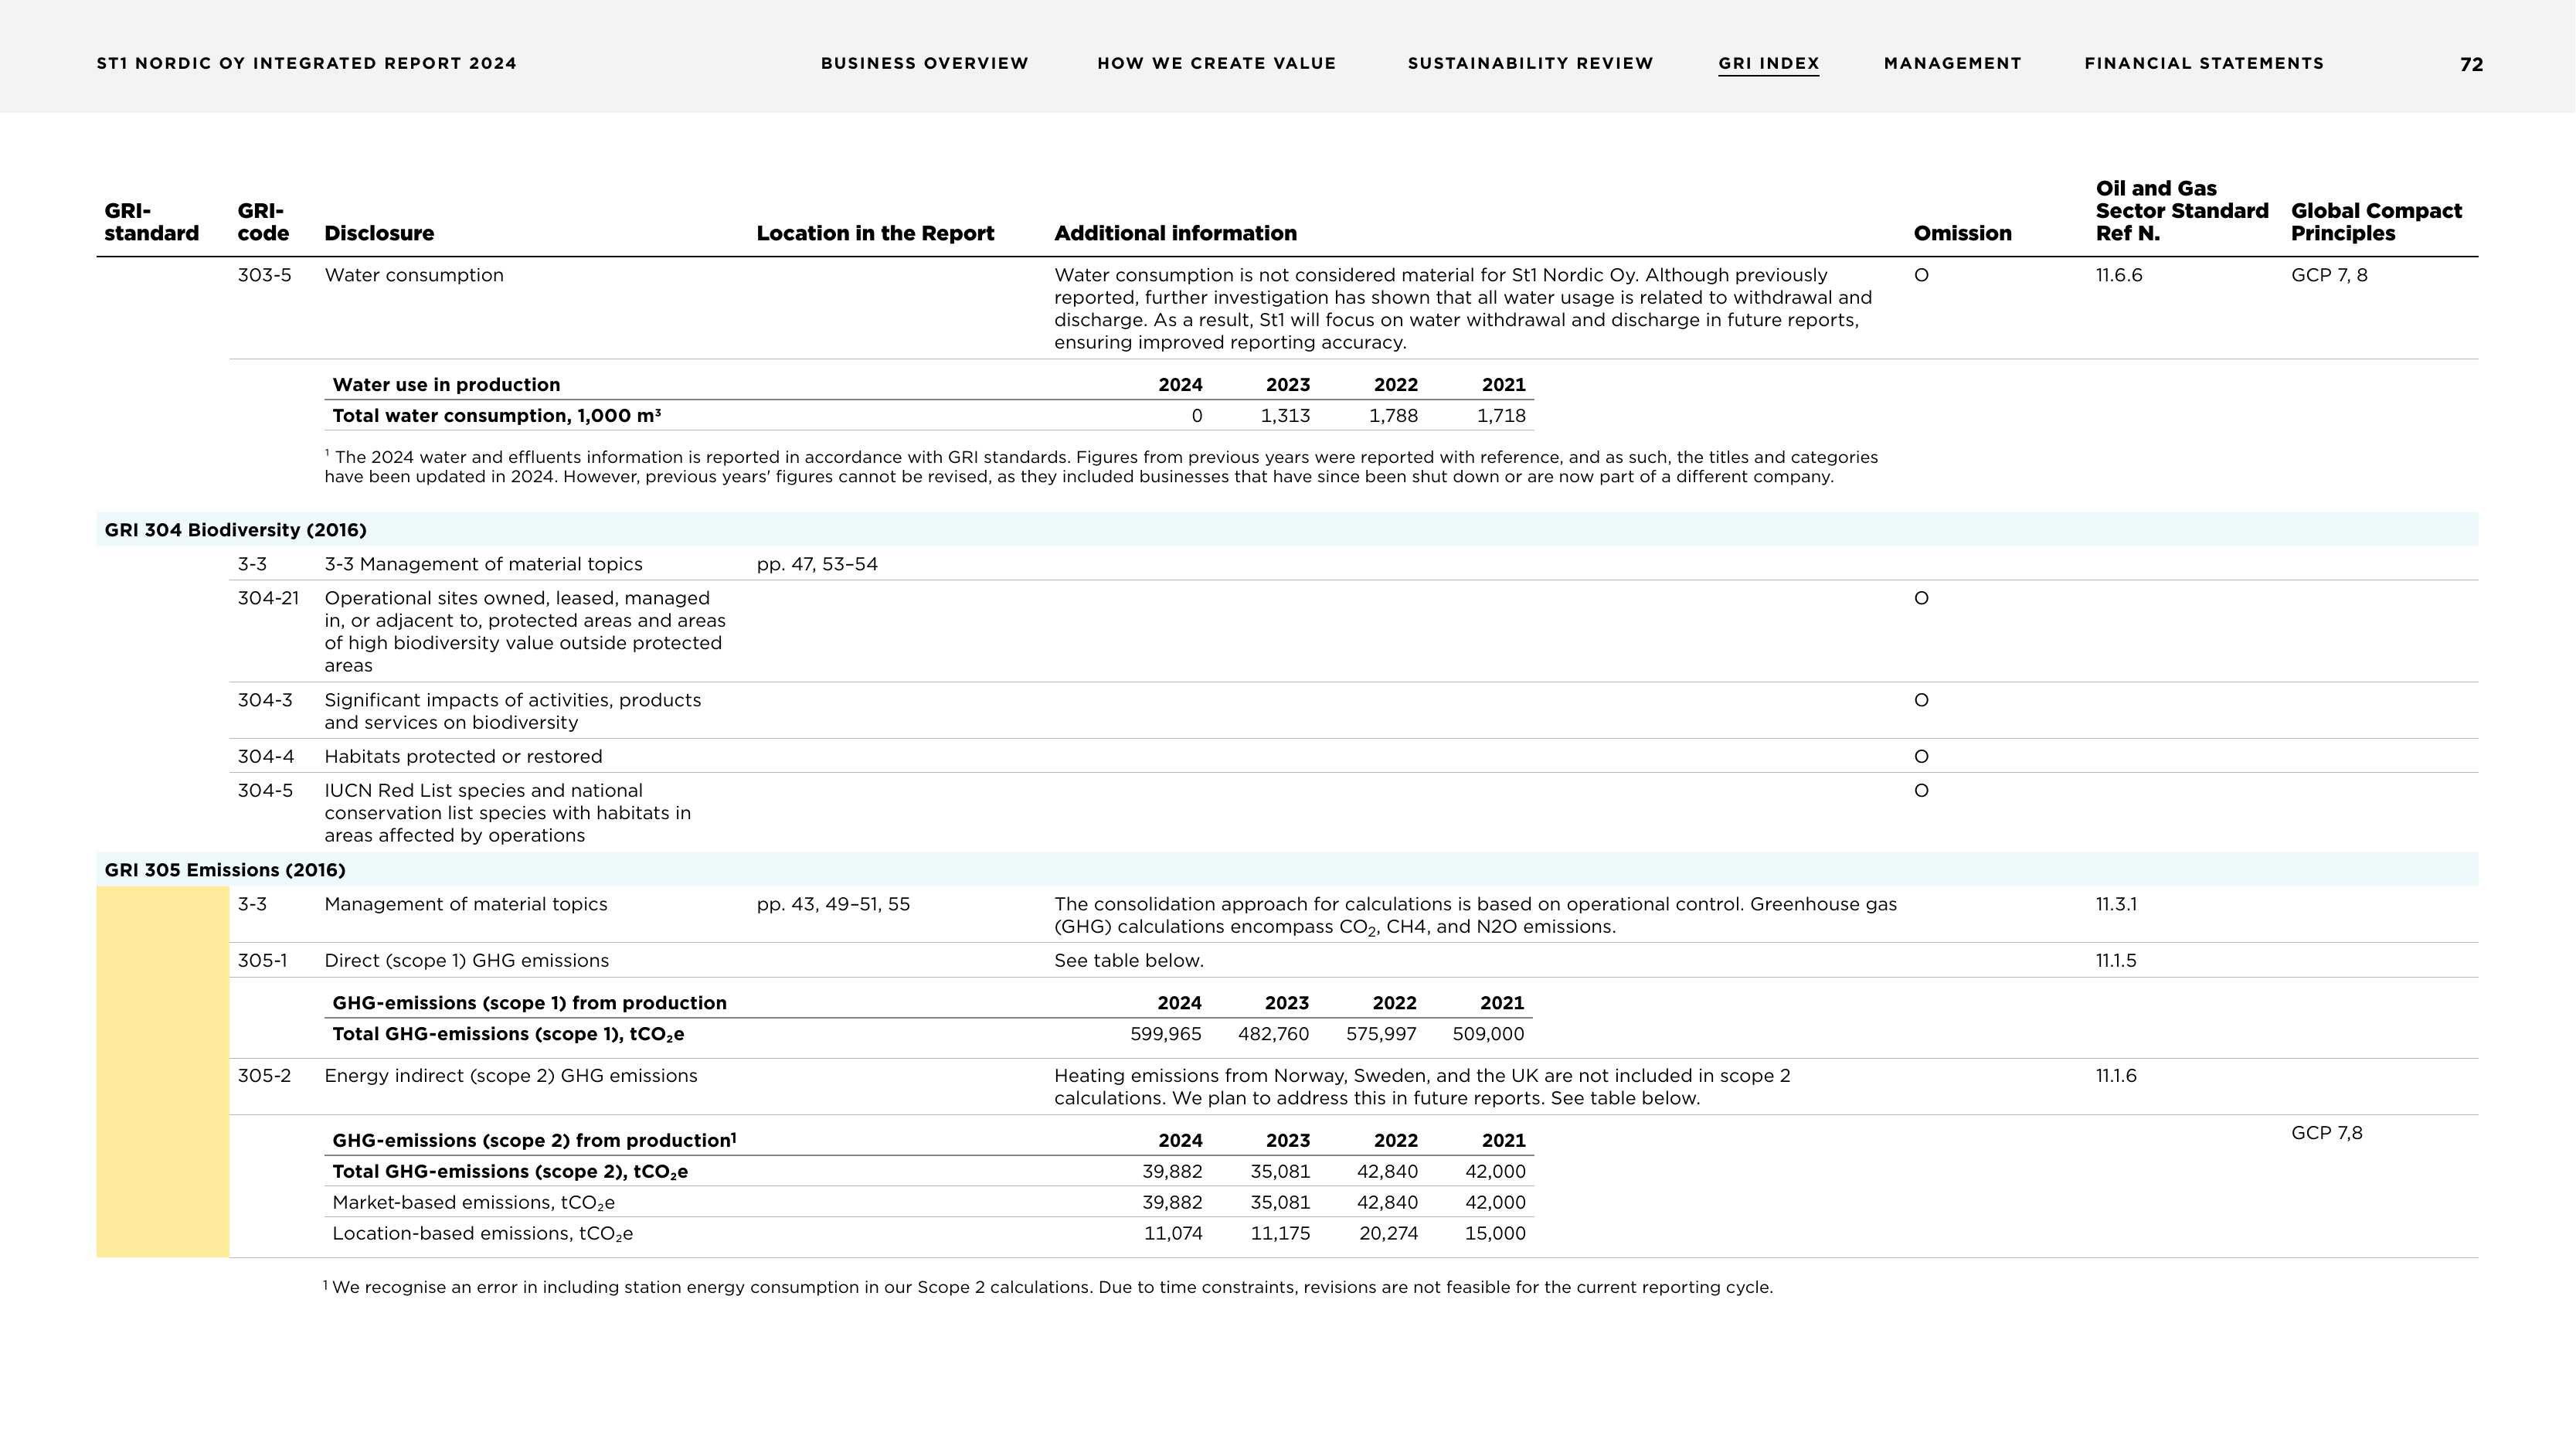The height and width of the screenshot is (1449, 2576).
Task: Click location-based 2022 value 20,274
Action: (x=1388, y=1234)
